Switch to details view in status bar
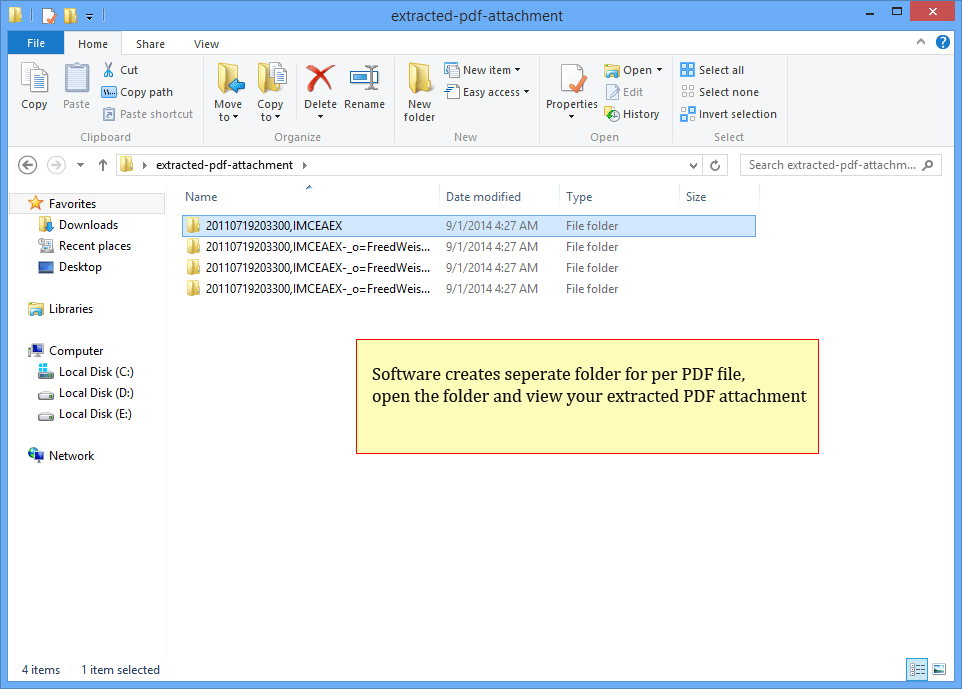Image resolution: width=962 pixels, height=689 pixels. click(917, 669)
